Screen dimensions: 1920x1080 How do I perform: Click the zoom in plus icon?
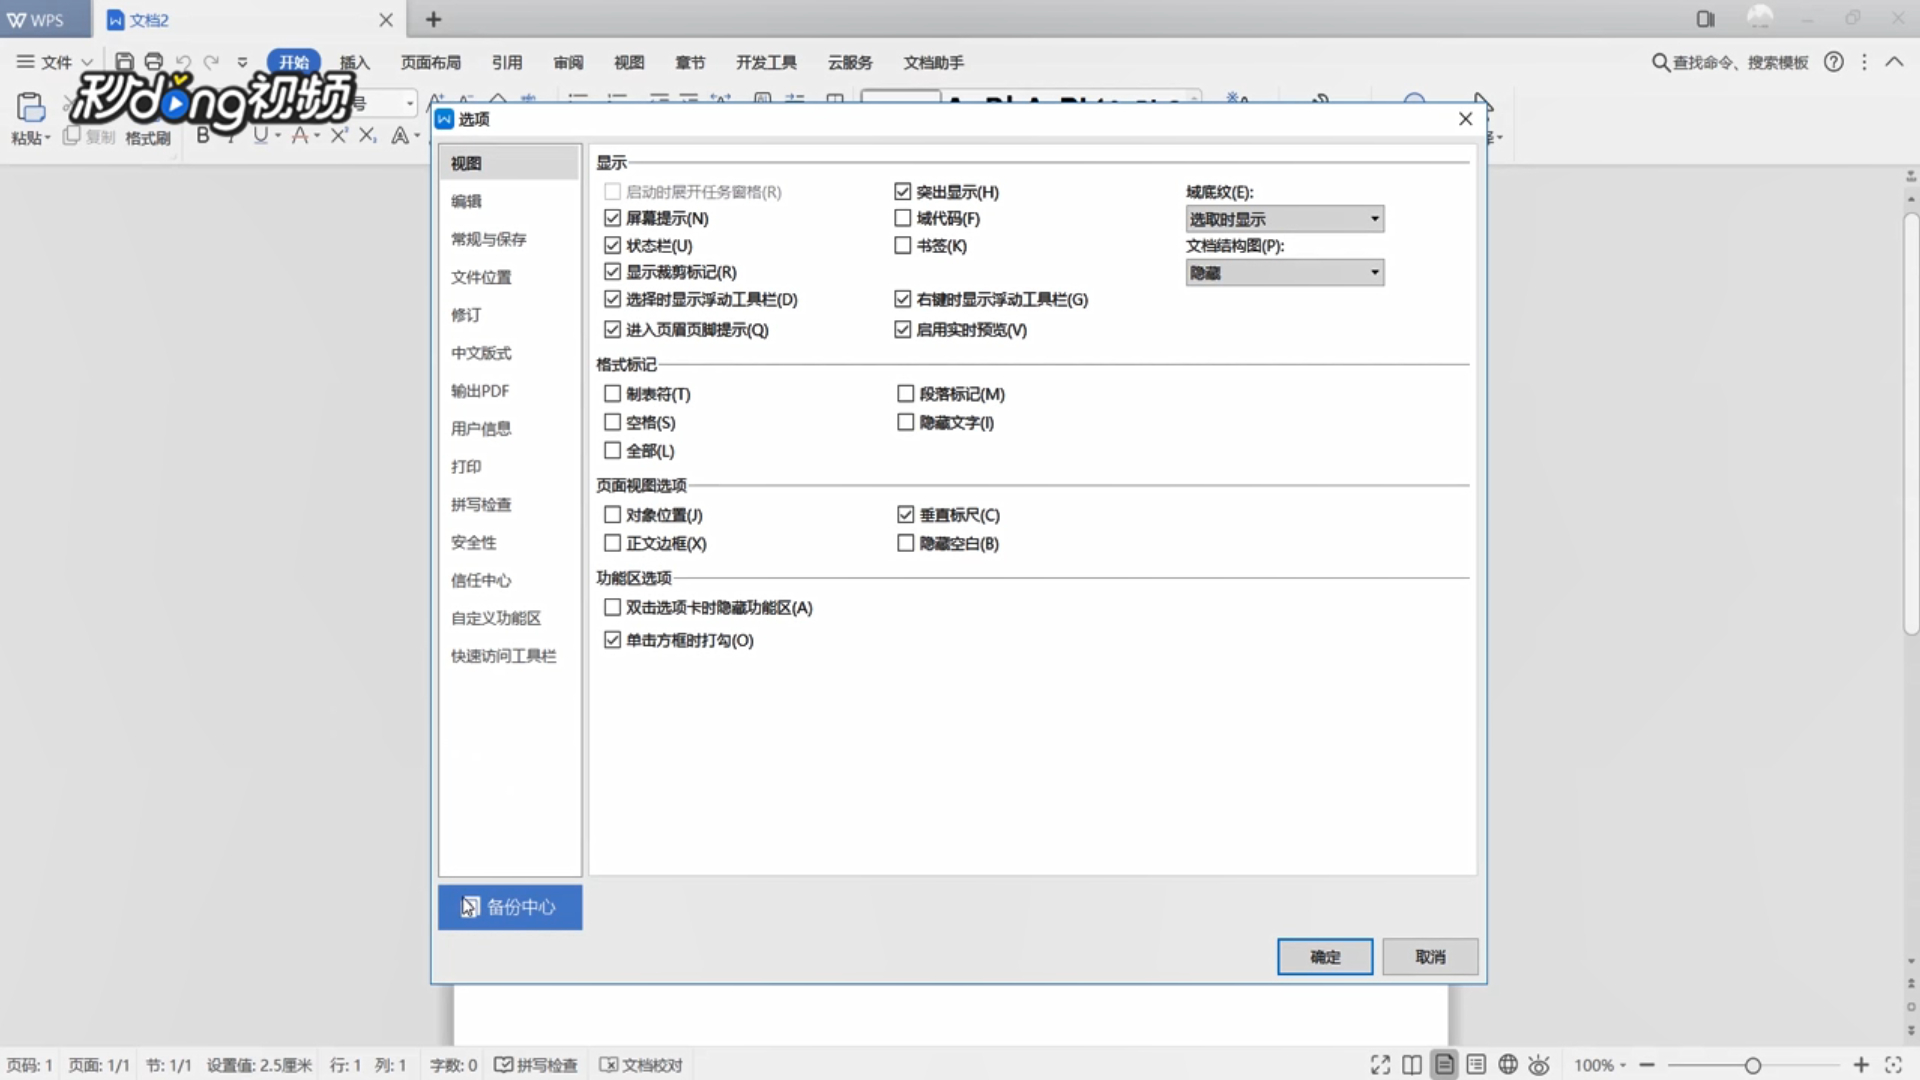[x=1861, y=1065]
